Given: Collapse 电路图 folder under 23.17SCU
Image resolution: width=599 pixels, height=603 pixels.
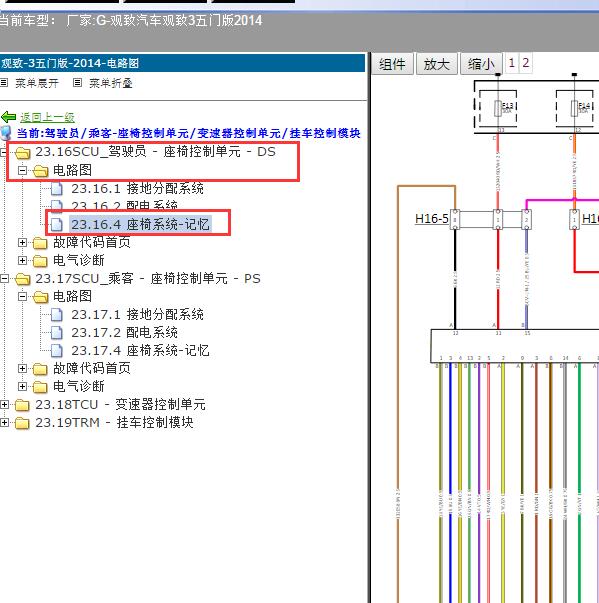Looking at the screenshot, I should pos(22,296).
